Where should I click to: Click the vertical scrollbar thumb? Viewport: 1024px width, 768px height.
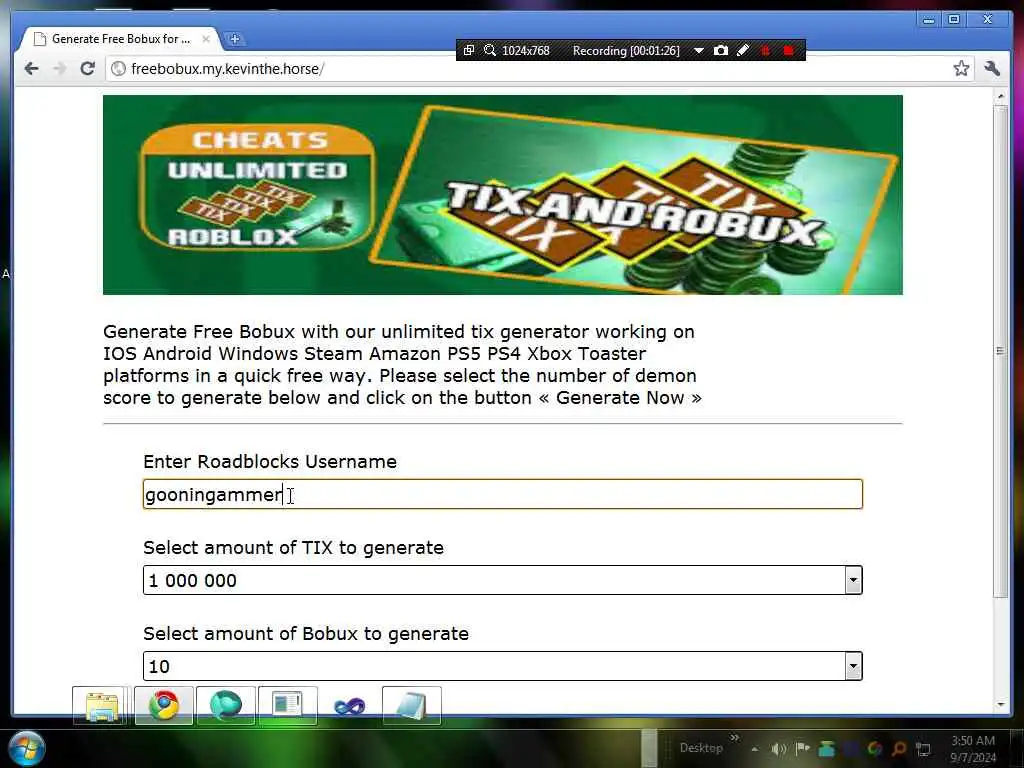1000,351
